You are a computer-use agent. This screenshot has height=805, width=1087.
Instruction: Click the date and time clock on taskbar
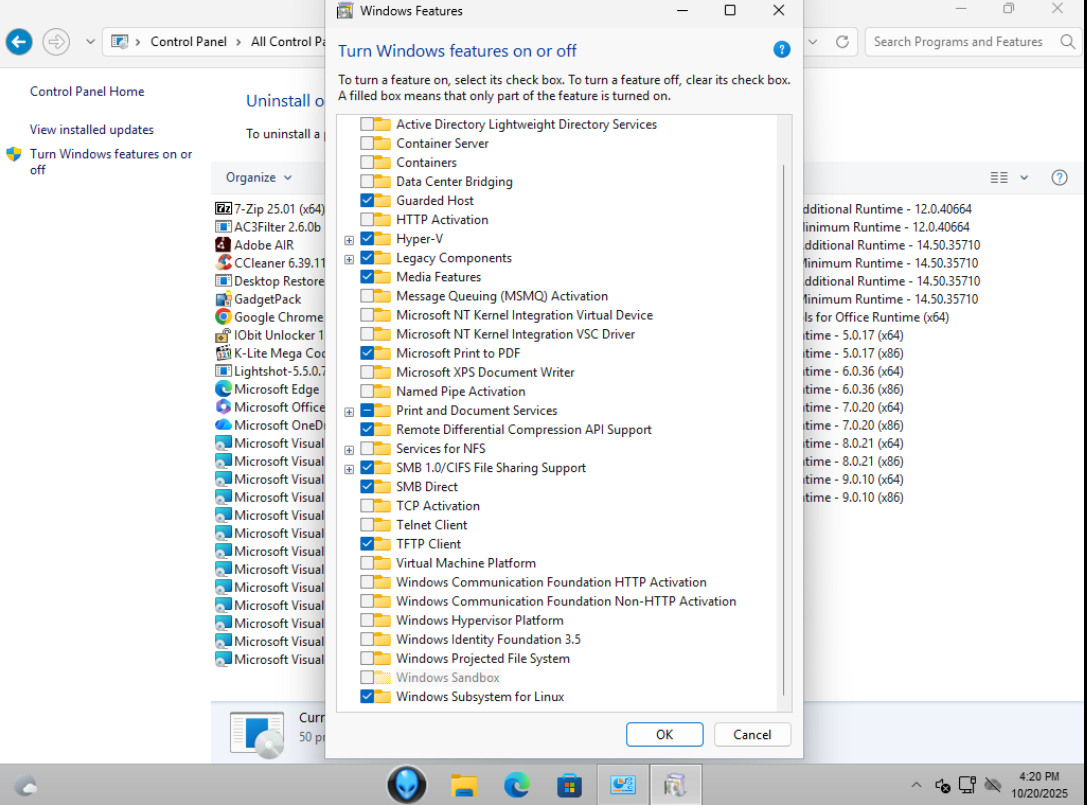coord(1039,785)
